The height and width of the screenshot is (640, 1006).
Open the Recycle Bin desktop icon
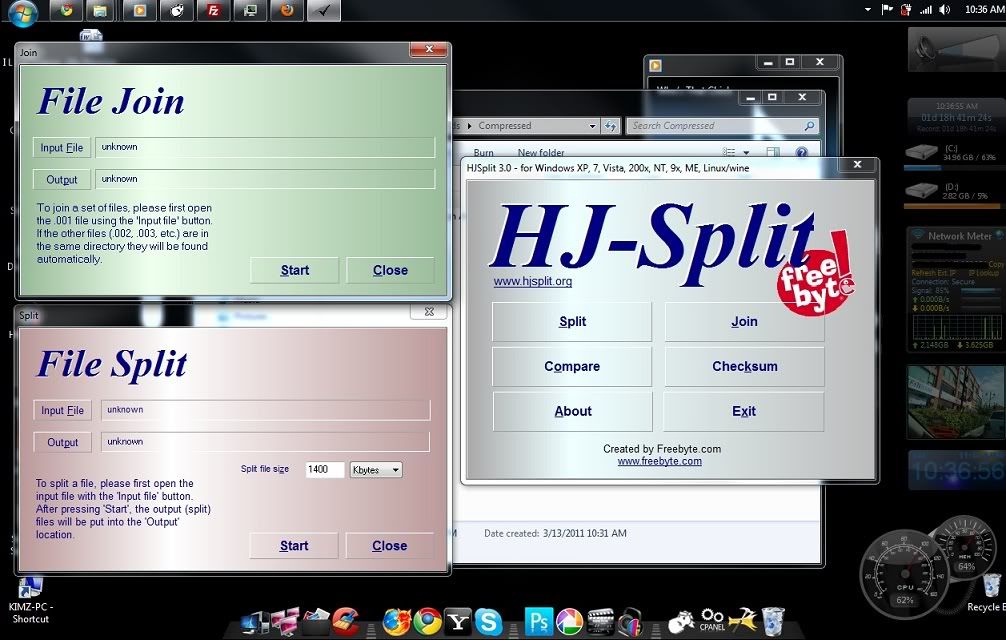[x=991, y=593]
